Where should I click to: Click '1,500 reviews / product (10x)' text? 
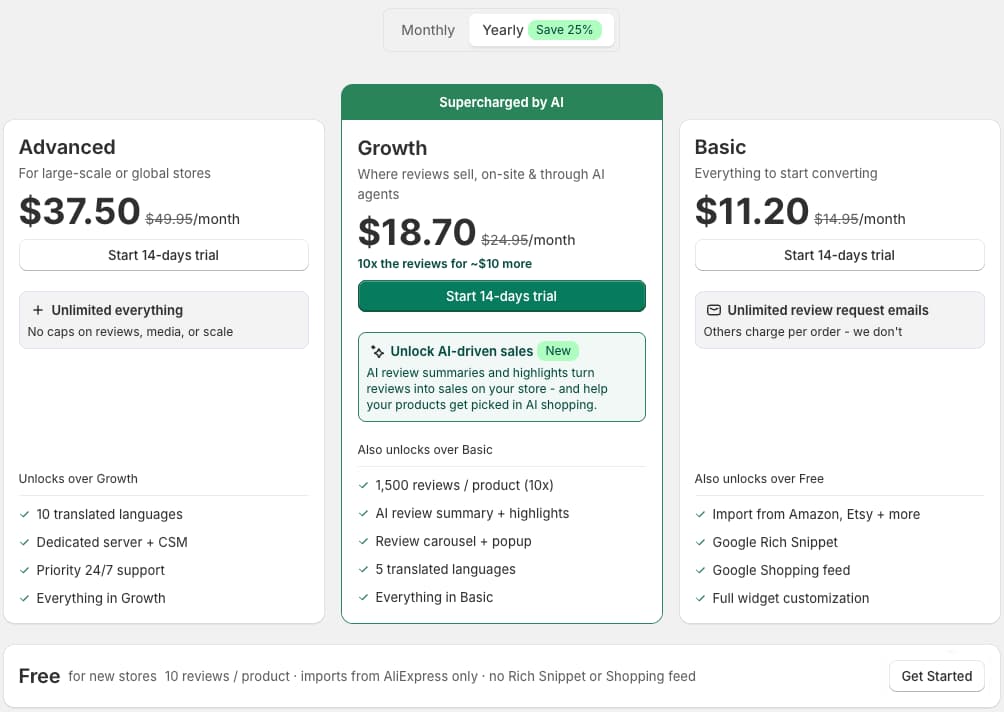(x=464, y=485)
